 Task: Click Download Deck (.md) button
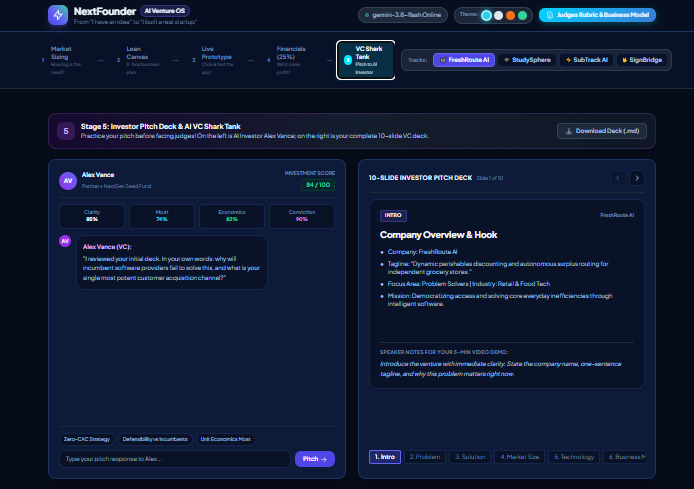tap(602, 131)
